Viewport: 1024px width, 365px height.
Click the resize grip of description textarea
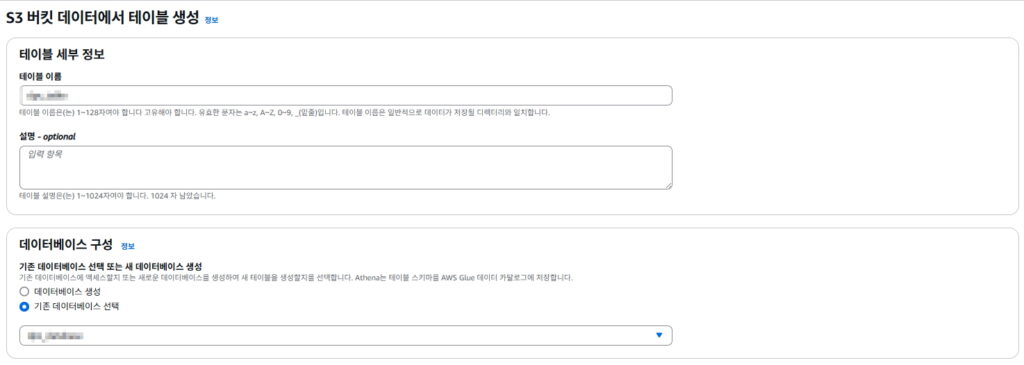click(x=668, y=185)
